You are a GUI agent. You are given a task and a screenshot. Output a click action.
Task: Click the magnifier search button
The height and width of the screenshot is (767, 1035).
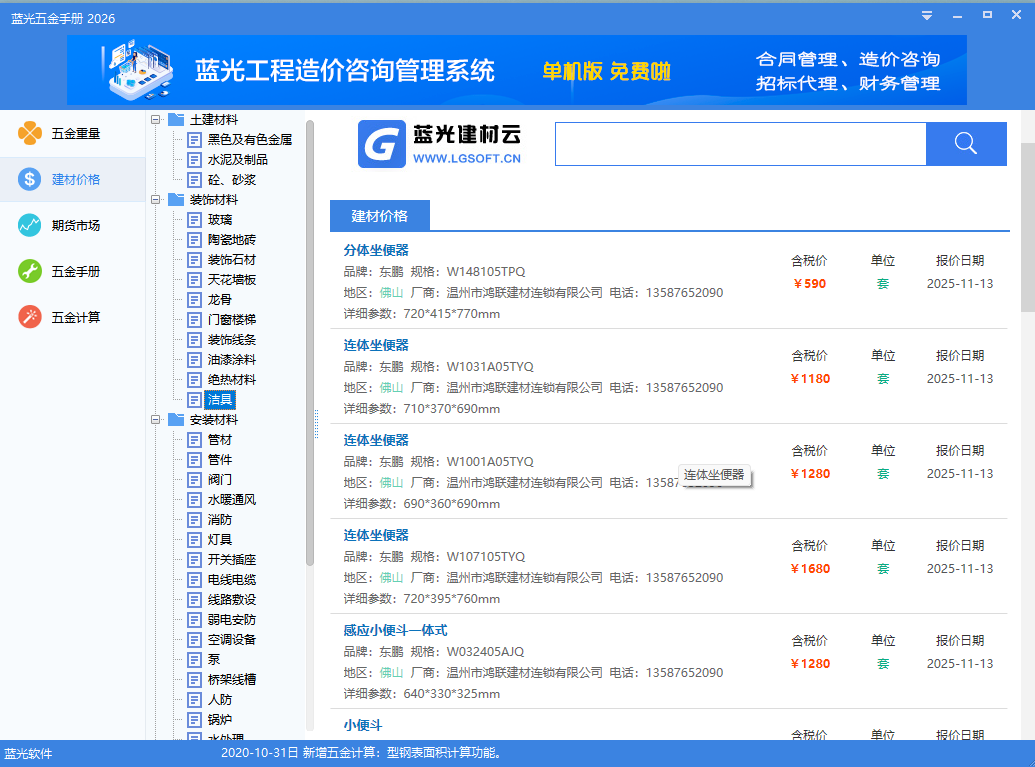coord(965,144)
